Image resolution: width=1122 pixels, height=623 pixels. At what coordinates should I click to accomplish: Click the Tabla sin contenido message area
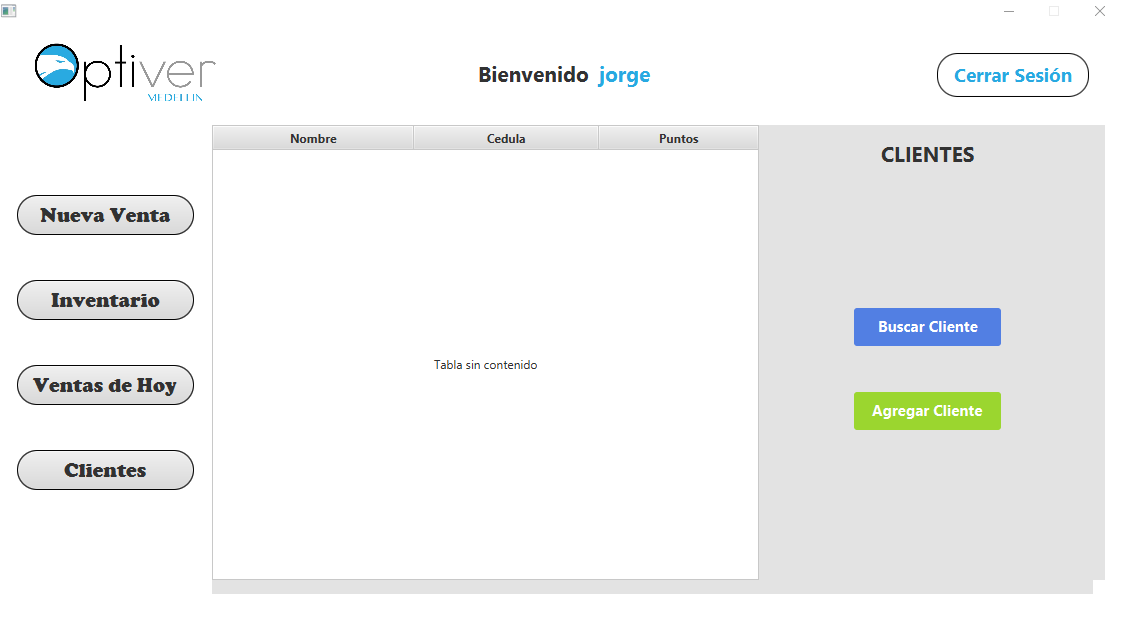click(485, 364)
